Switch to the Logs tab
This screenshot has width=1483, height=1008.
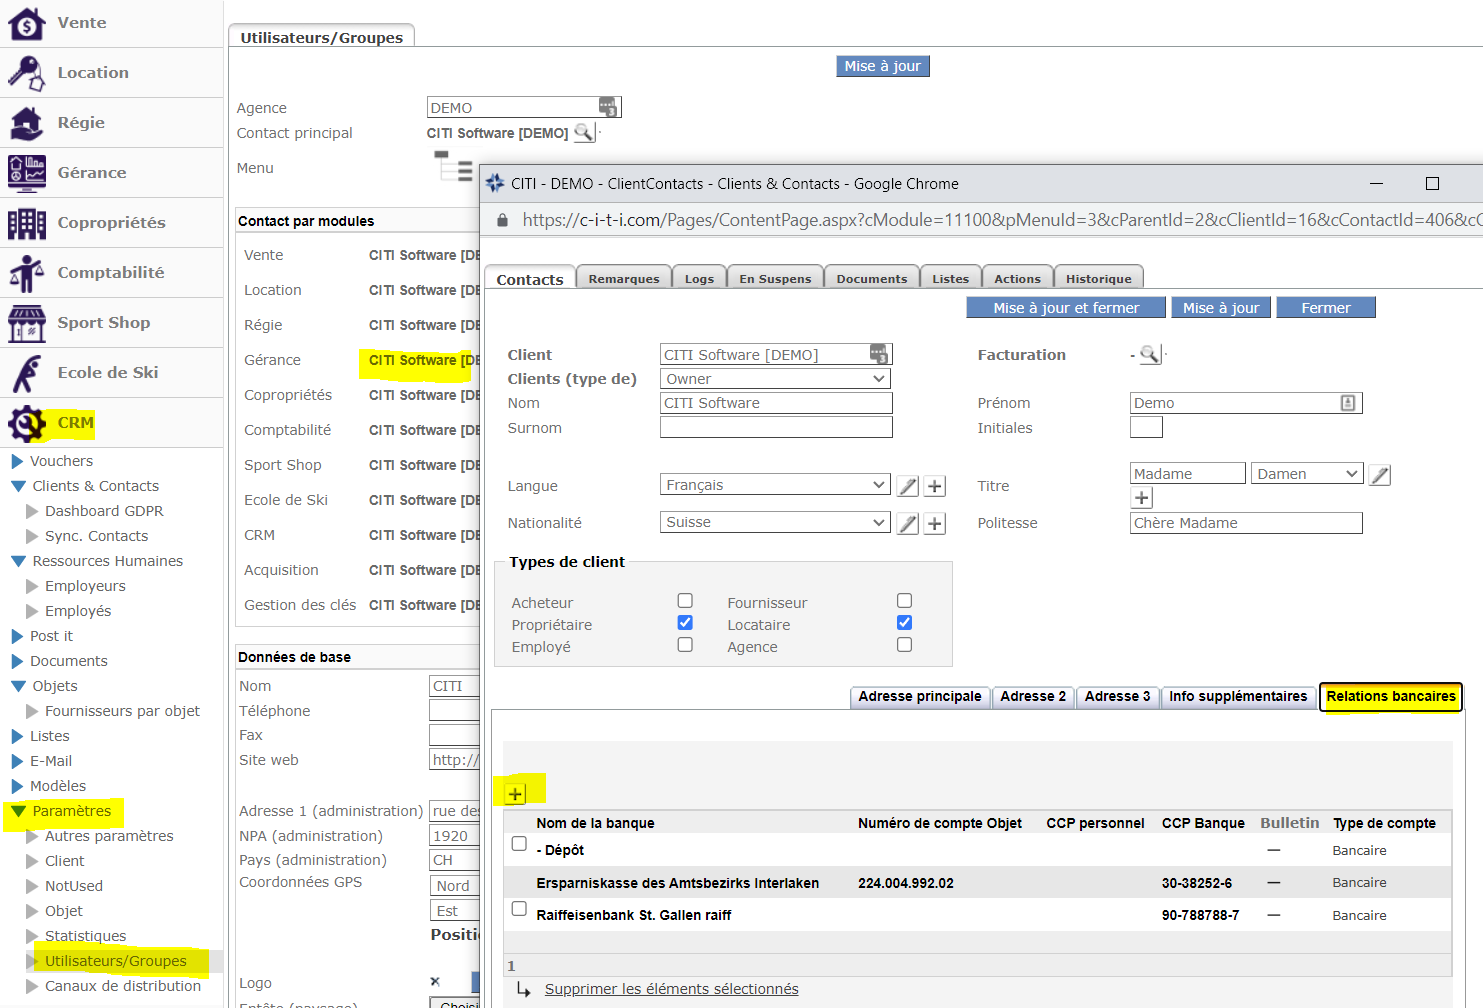(x=699, y=279)
